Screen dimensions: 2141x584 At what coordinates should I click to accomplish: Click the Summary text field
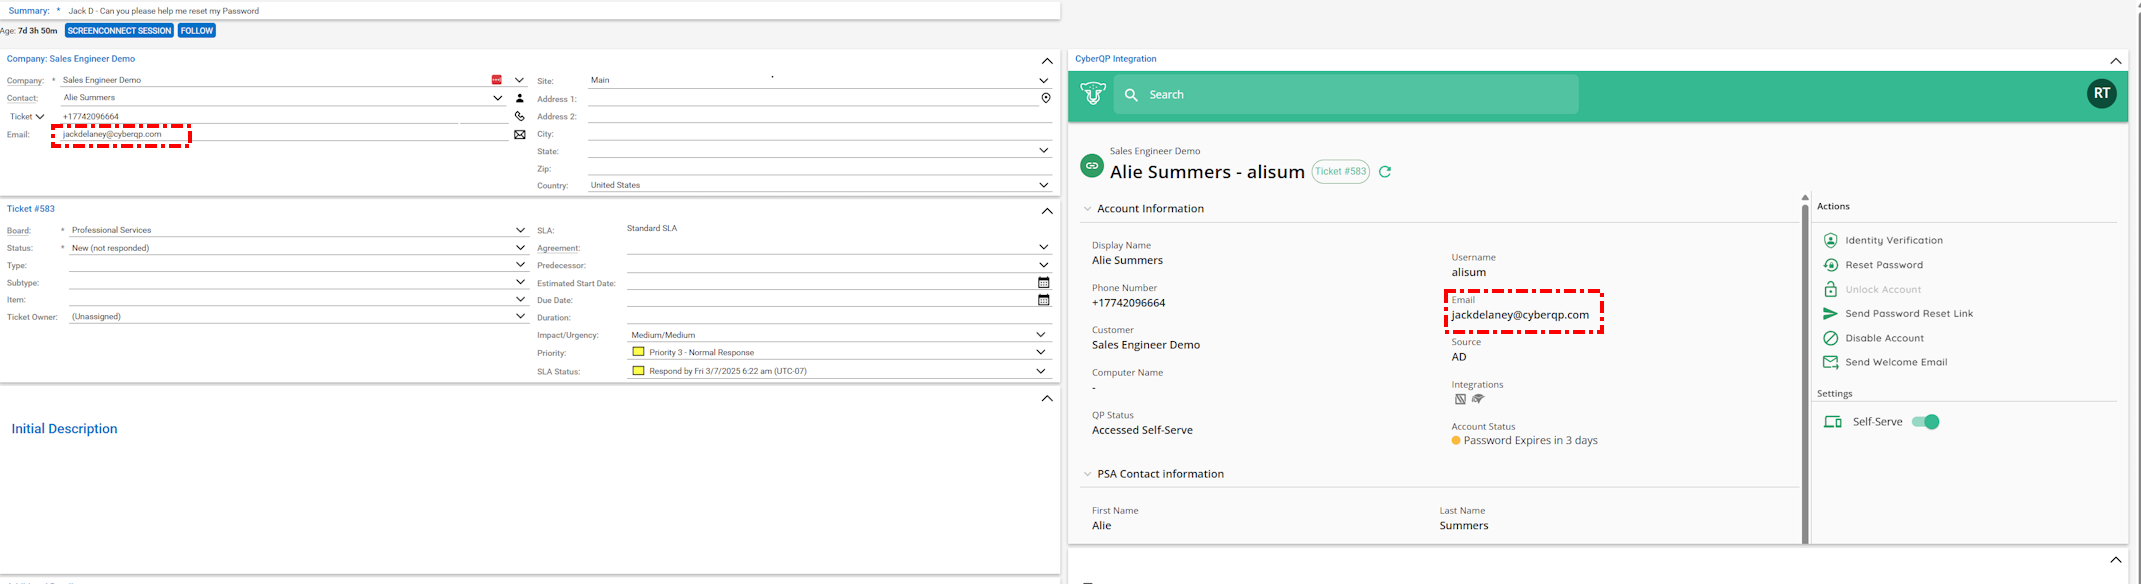[x=562, y=11]
